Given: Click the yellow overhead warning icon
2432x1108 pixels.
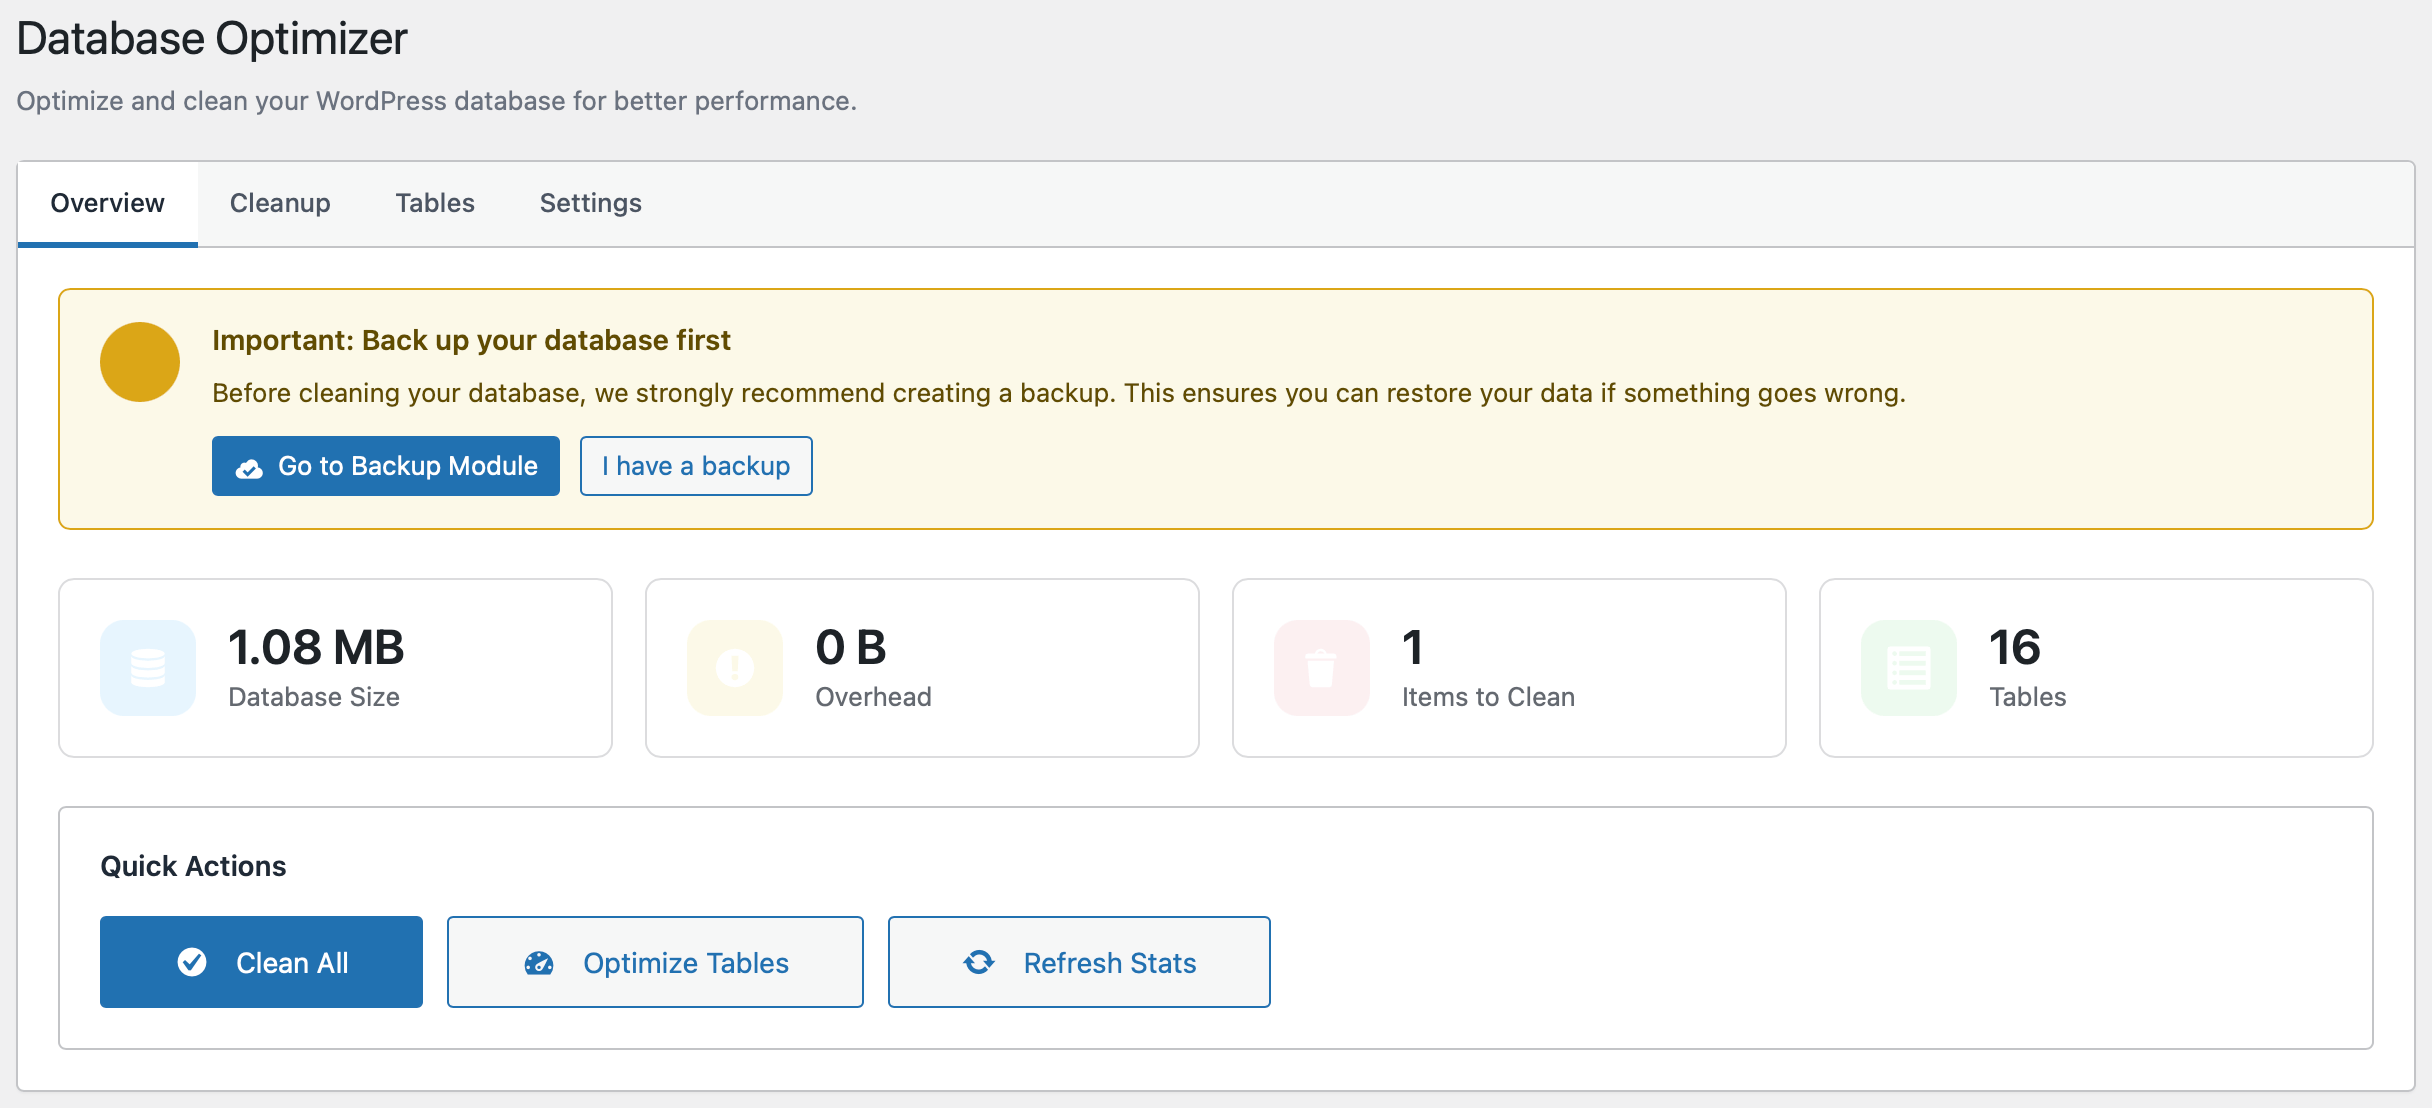Looking at the screenshot, I should pyautogui.click(x=734, y=667).
